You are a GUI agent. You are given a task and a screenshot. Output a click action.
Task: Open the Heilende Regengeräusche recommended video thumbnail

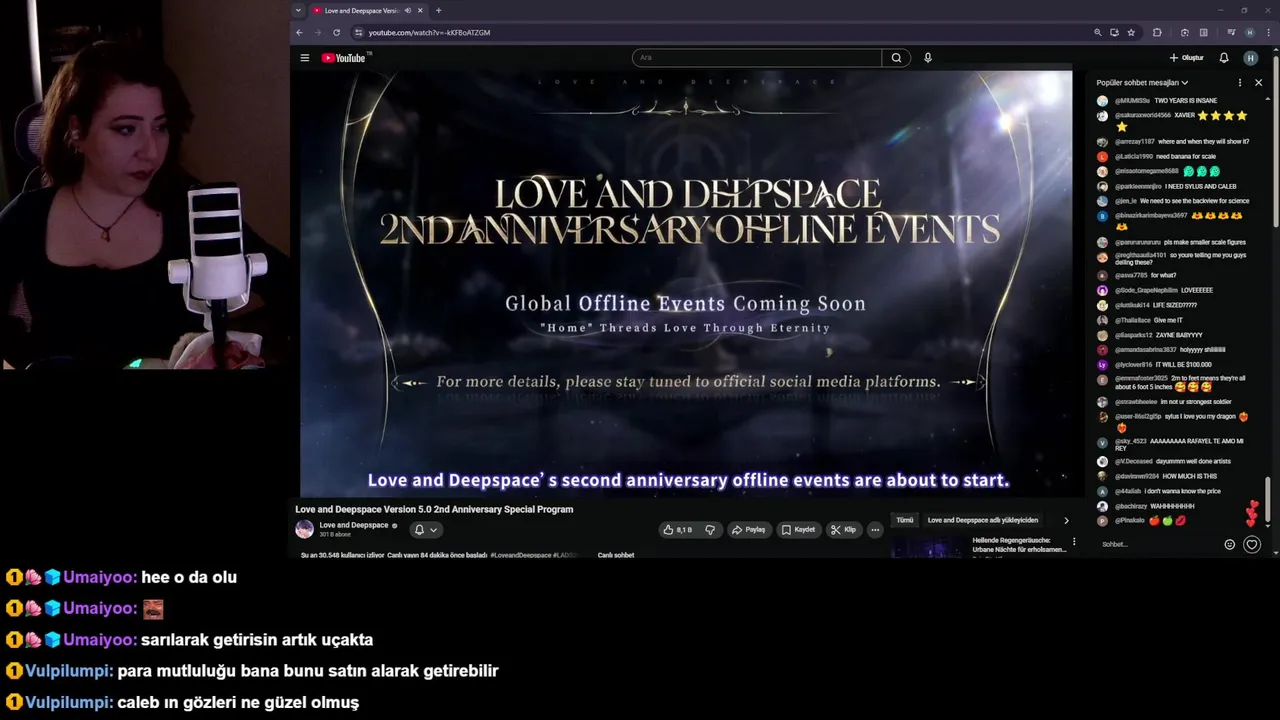tap(927, 547)
